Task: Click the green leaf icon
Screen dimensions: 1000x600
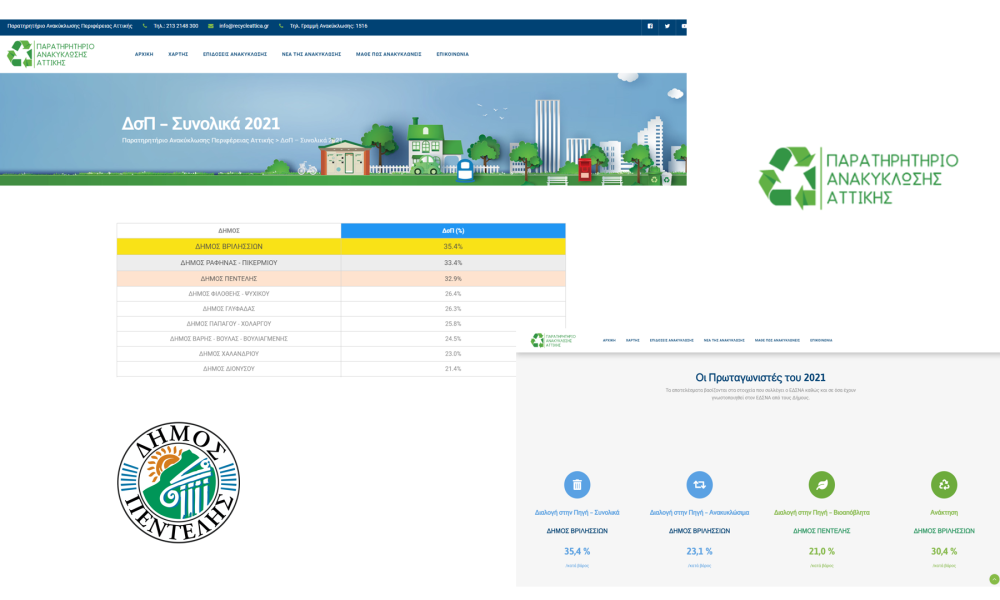Action: 821,485
